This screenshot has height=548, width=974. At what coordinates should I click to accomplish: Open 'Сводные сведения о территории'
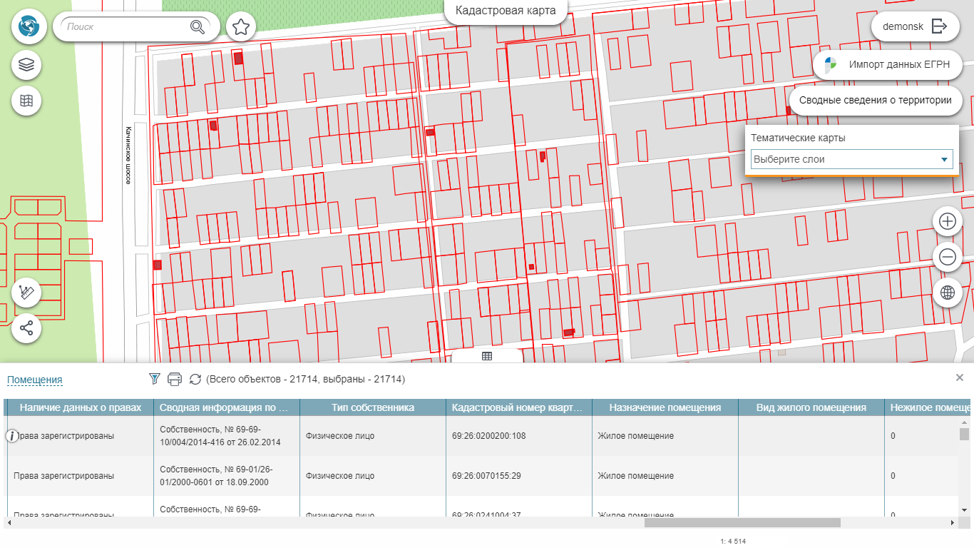click(x=875, y=100)
